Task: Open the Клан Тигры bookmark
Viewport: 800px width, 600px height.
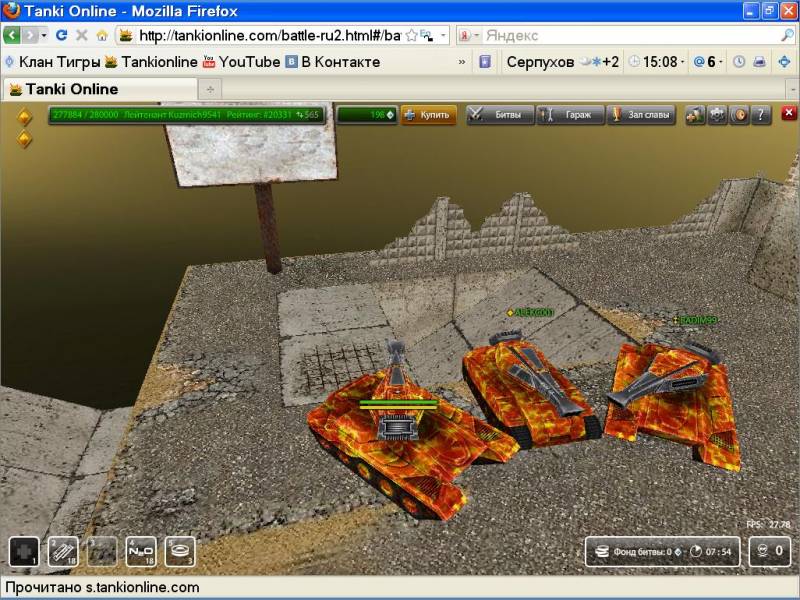Action: pos(53,62)
